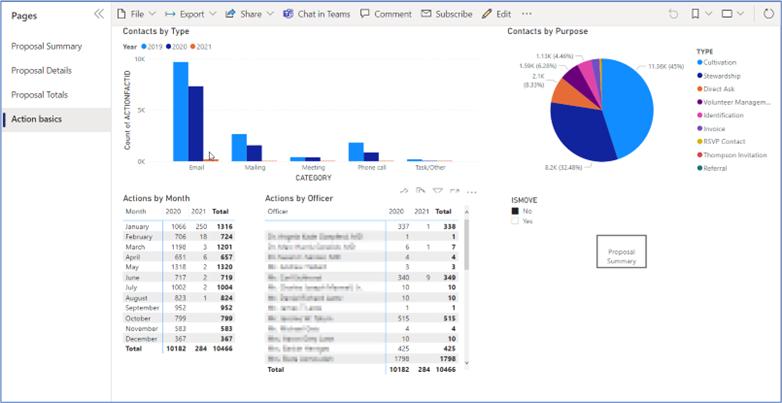Viewport: 782px width, 403px height.
Task: Open the Bookmarks dropdown
Action: 701,14
